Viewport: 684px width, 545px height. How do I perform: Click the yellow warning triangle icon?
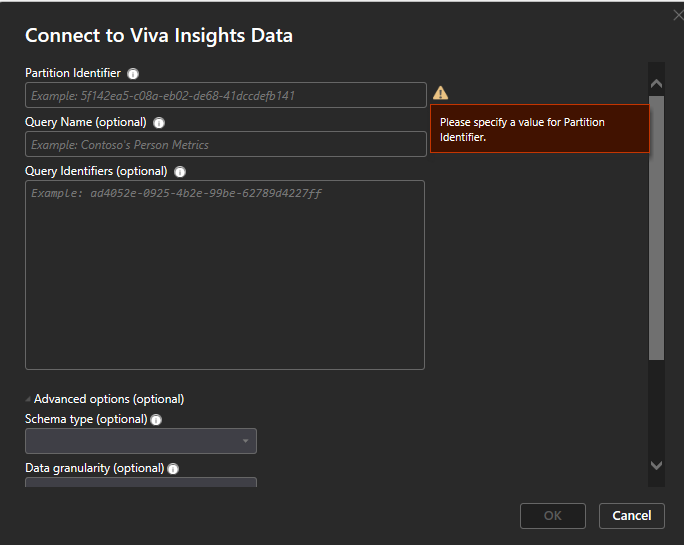click(441, 93)
